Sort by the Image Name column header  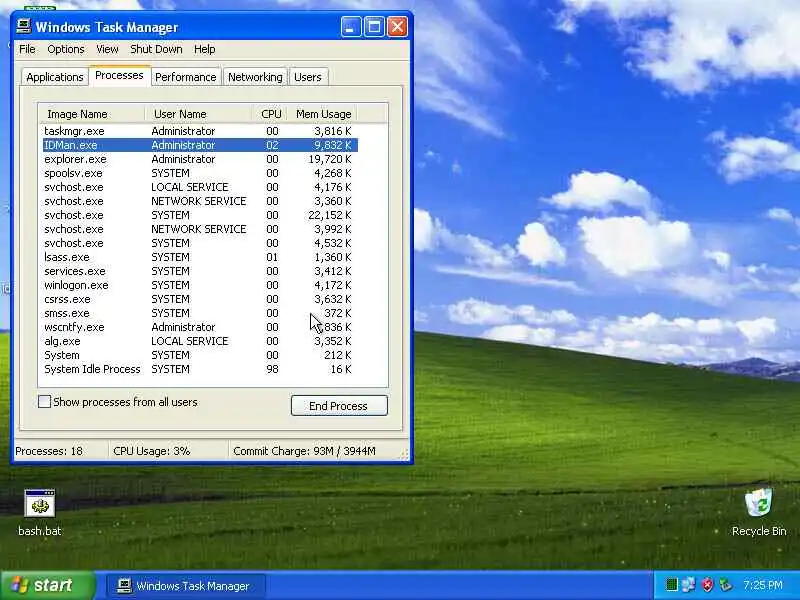(92, 114)
